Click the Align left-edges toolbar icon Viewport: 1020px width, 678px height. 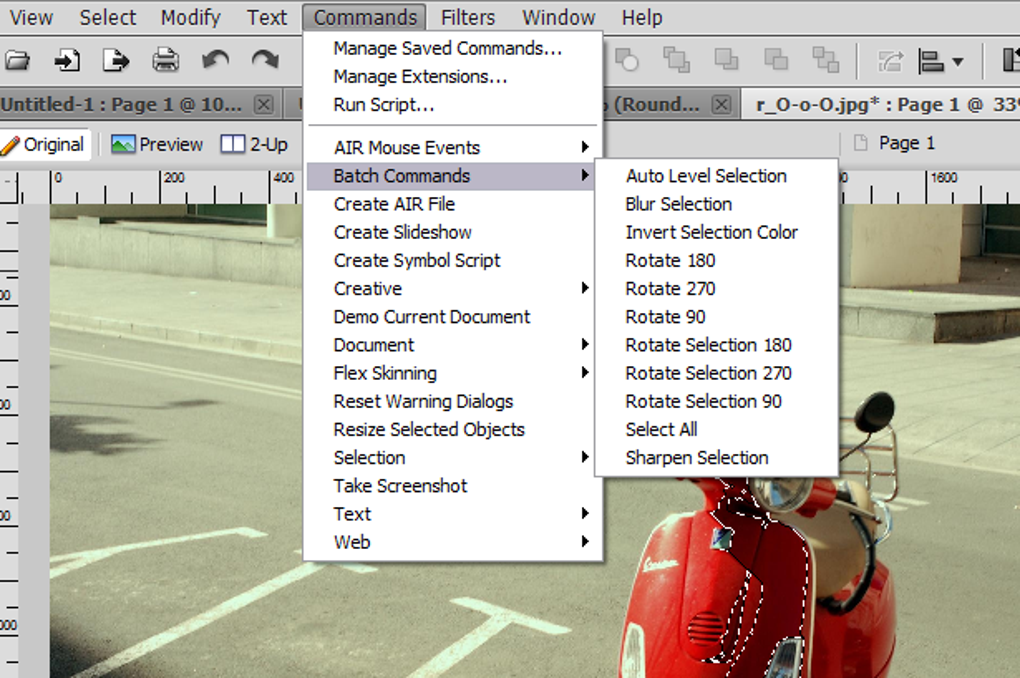931,62
